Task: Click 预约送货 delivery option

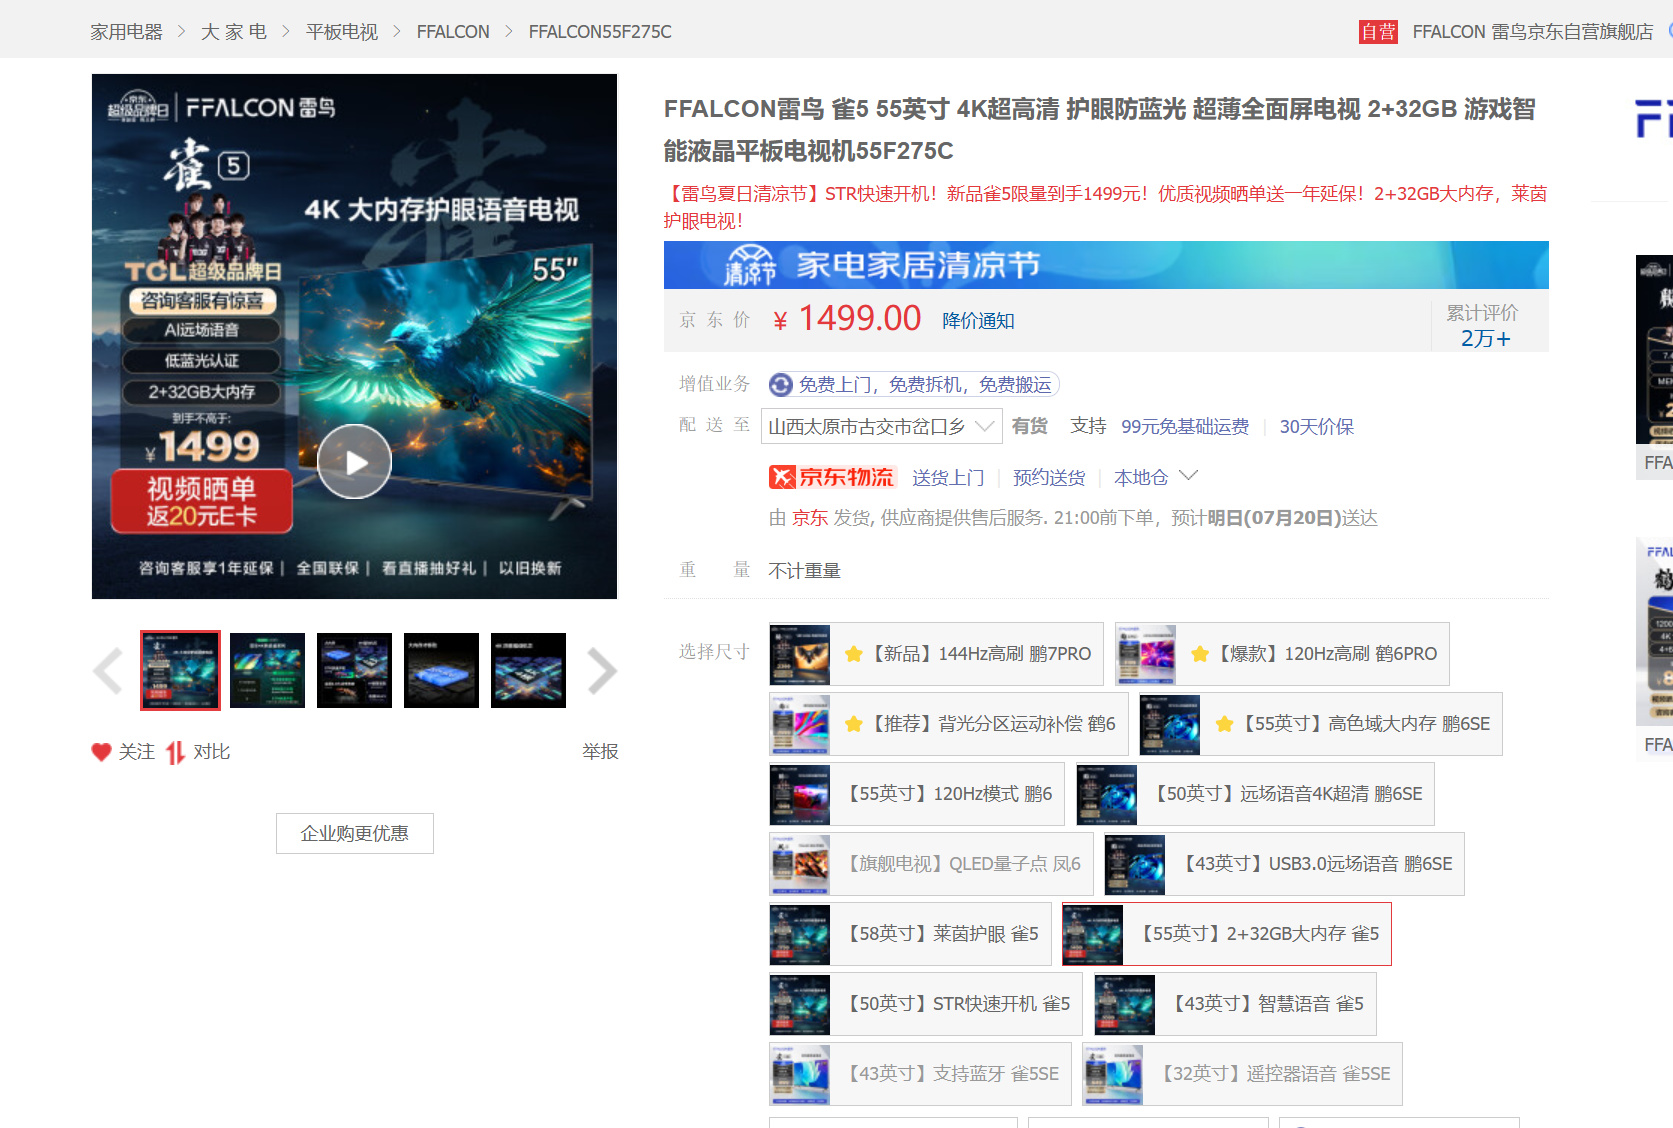Action: (1049, 478)
